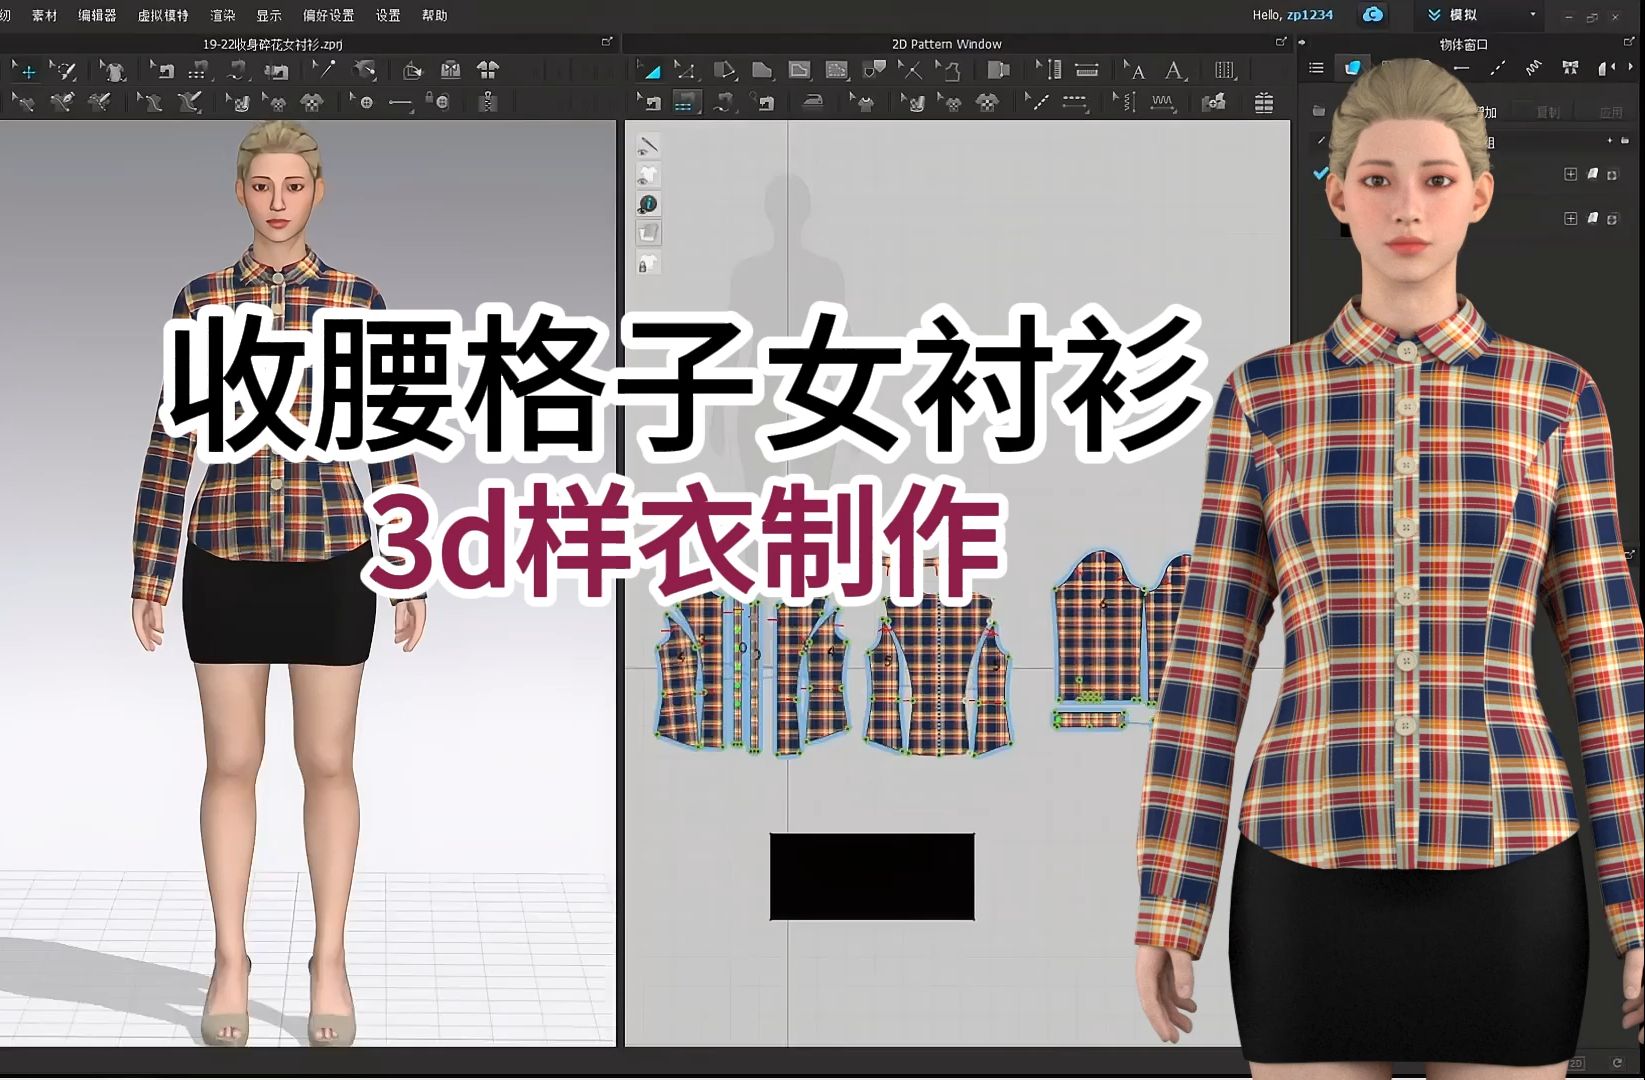Toggle the shirt display icon in 2D sidebar

coord(648,175)
